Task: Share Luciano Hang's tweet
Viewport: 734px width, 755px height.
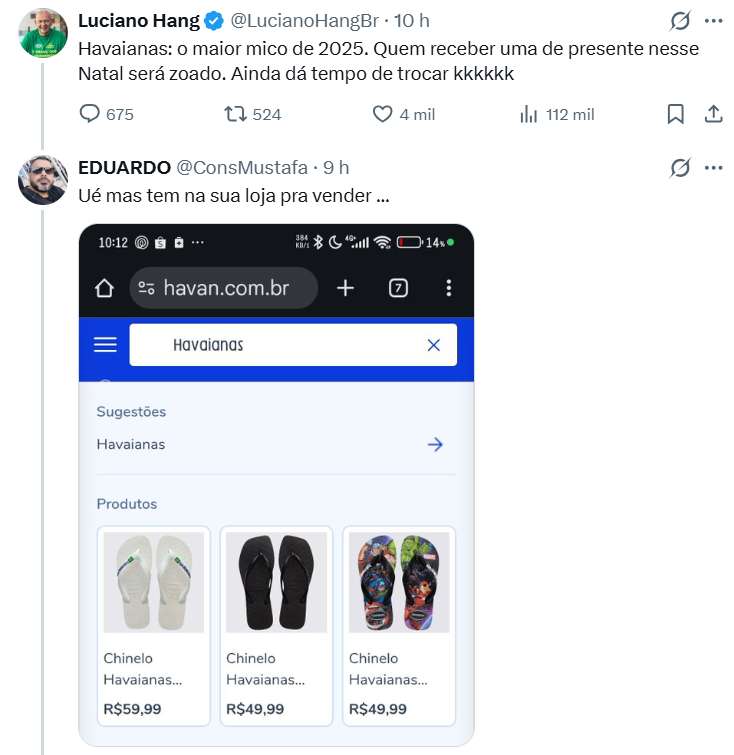Action: tap(713, 114)
